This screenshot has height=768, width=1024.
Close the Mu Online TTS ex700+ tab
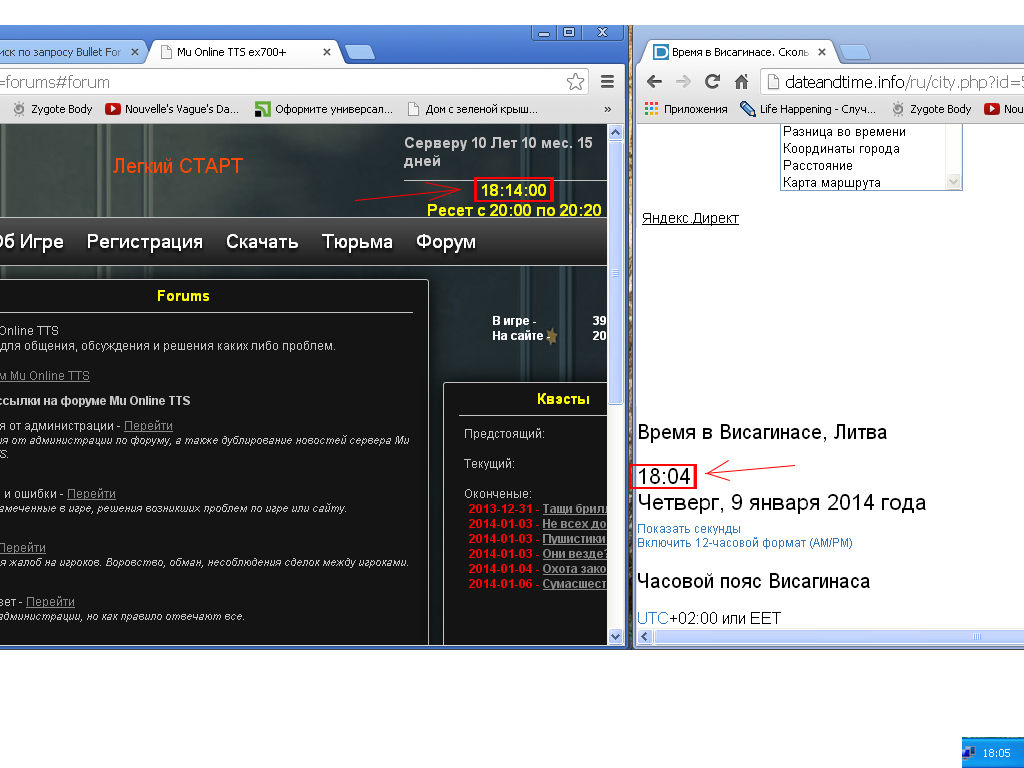(327, 52)
